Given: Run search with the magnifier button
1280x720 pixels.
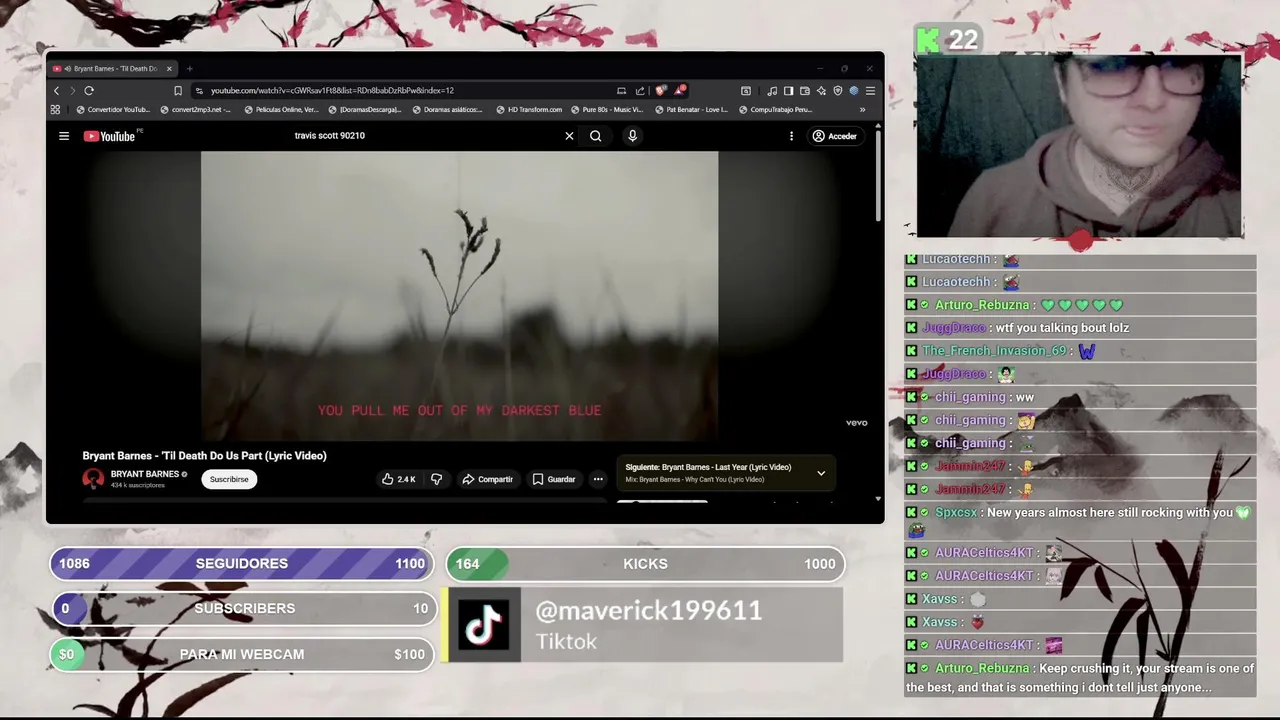Looking at the screenshot, I should [x=595, y=136].
